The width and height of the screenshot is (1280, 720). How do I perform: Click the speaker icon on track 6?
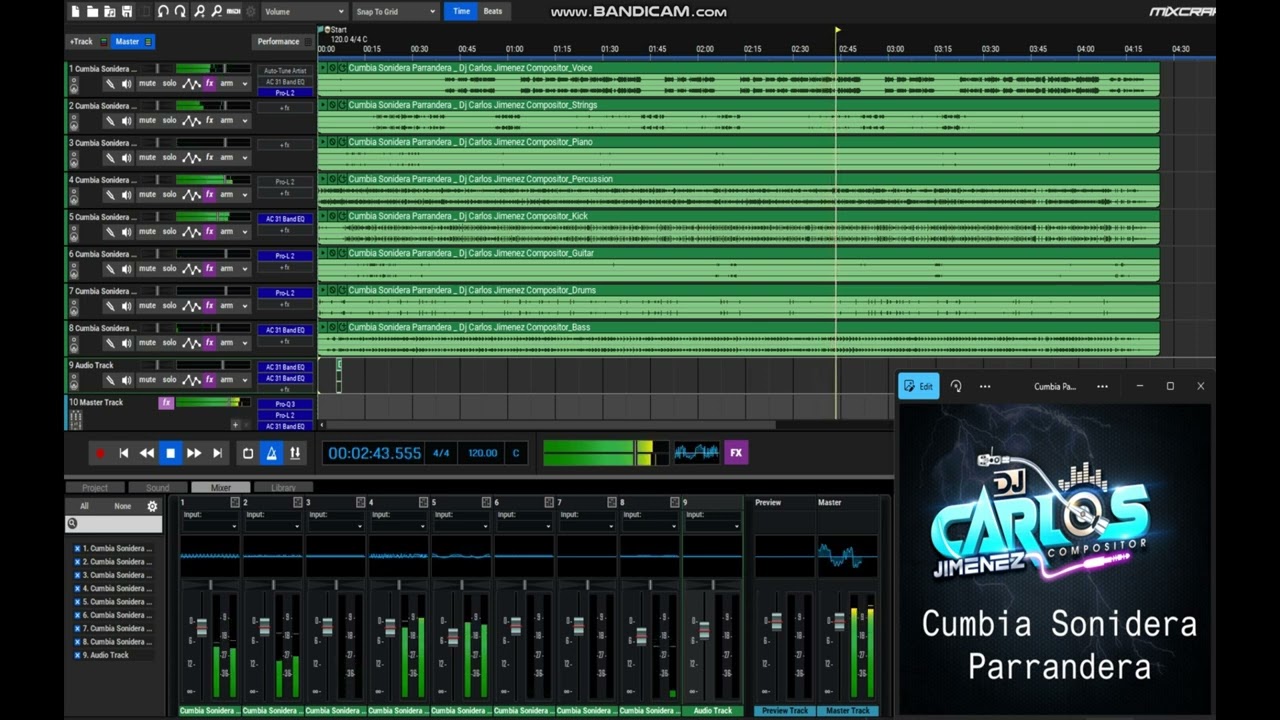point(126,268)
